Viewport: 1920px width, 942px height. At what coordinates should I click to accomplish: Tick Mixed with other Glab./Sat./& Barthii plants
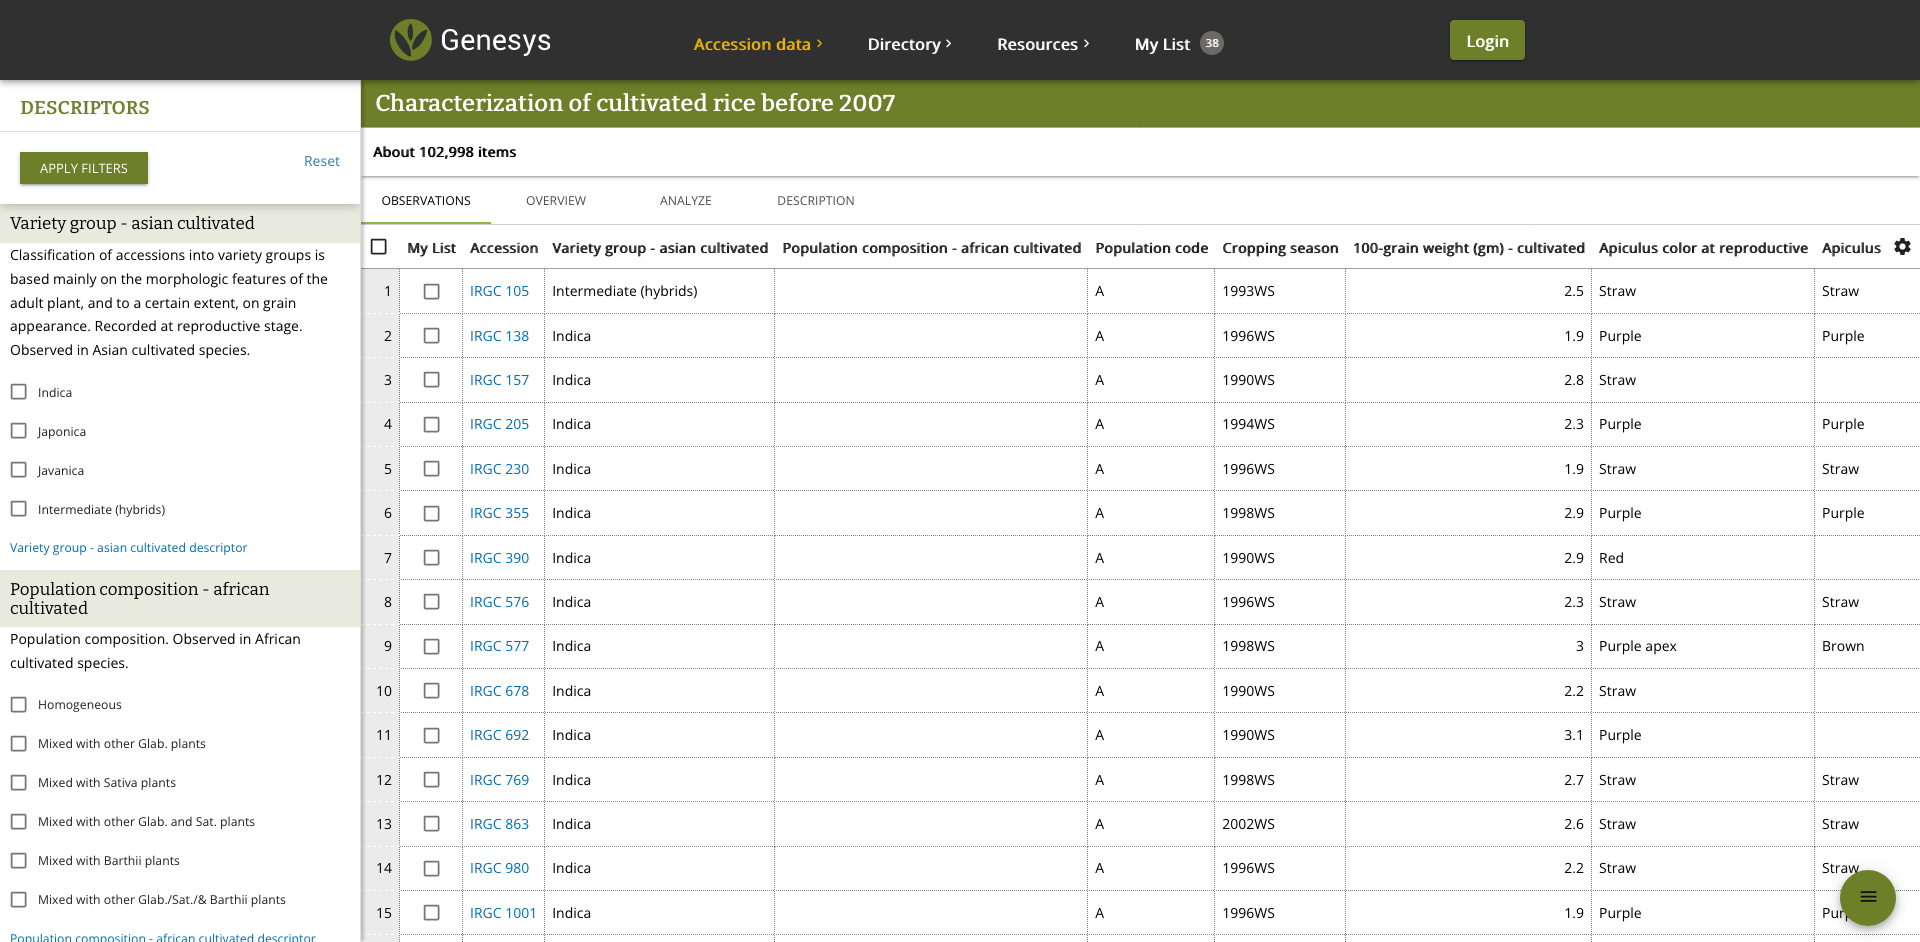coord(19,899)
